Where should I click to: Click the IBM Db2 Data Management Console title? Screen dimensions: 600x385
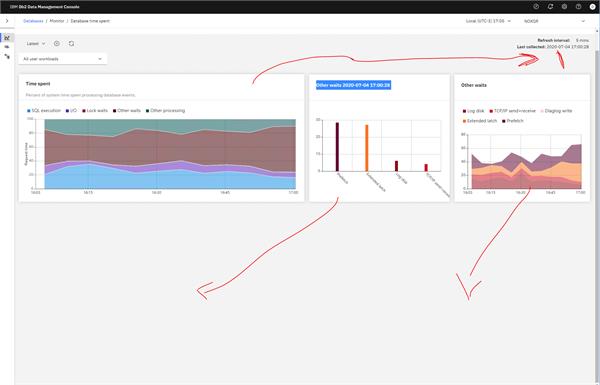pos(45,7)
